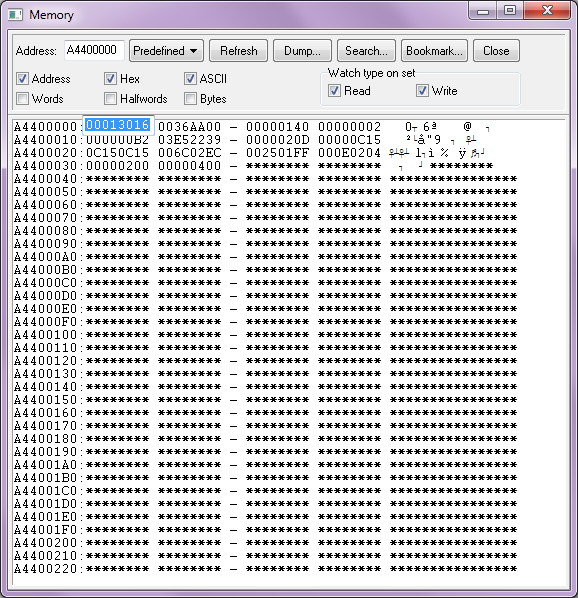Open the Bookmark dialog
Screen dimensions: 578x598
point(434,51)
